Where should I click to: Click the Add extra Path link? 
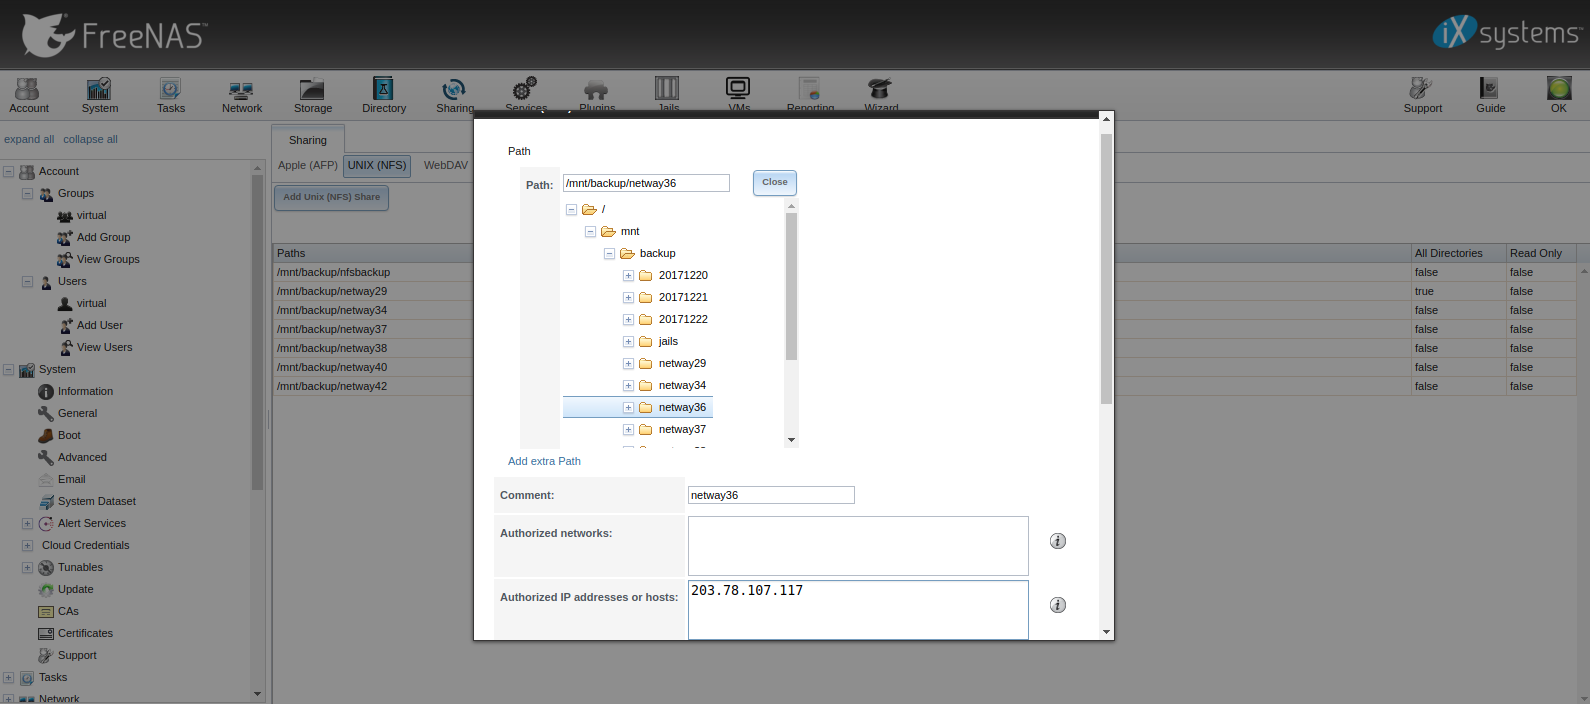point(544,461)
